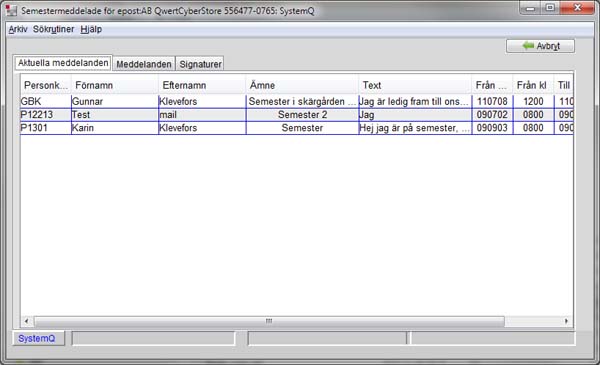Click the left scroll arrow of horizontal scrollbar
Viewport: 600px width, 365px height.
coord(26,321)
